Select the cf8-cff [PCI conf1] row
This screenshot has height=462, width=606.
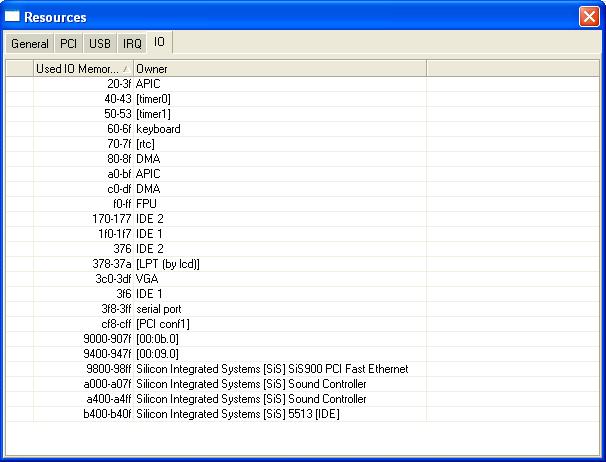tap(303, 324)
